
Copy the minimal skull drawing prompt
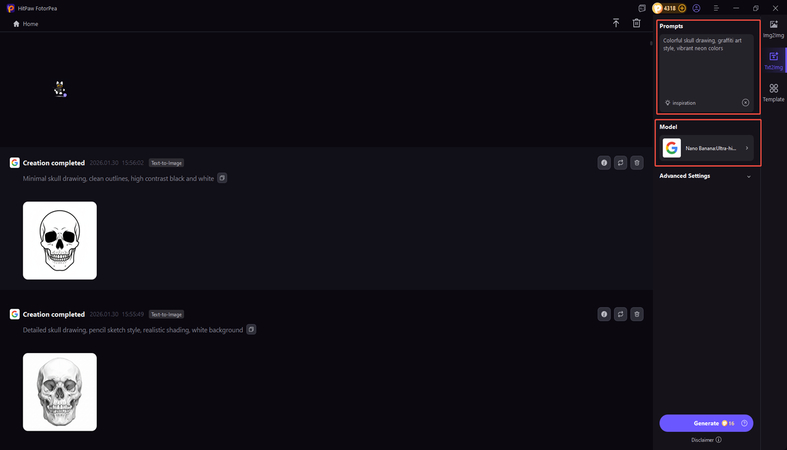222,178
